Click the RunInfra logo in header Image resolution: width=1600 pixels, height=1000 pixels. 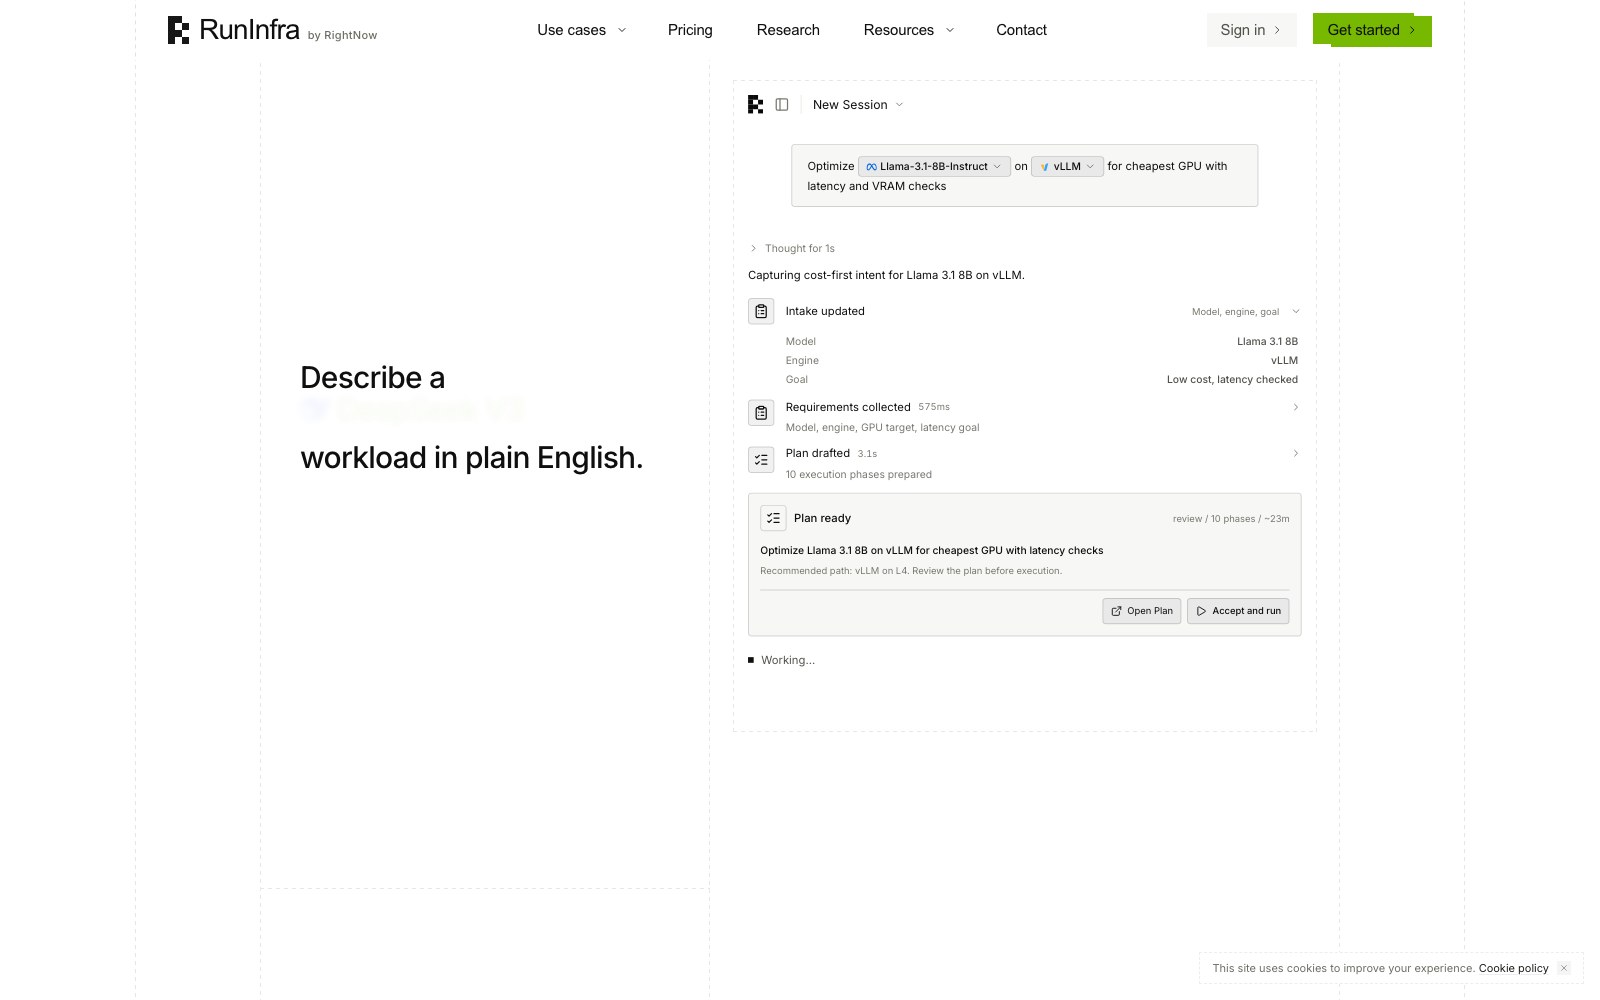(234, 30)
